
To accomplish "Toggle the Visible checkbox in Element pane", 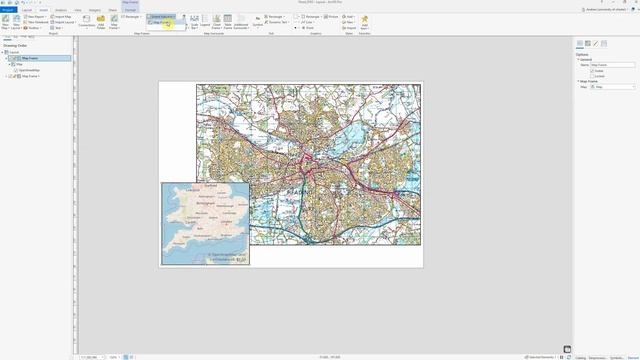I will coord(592,71).
